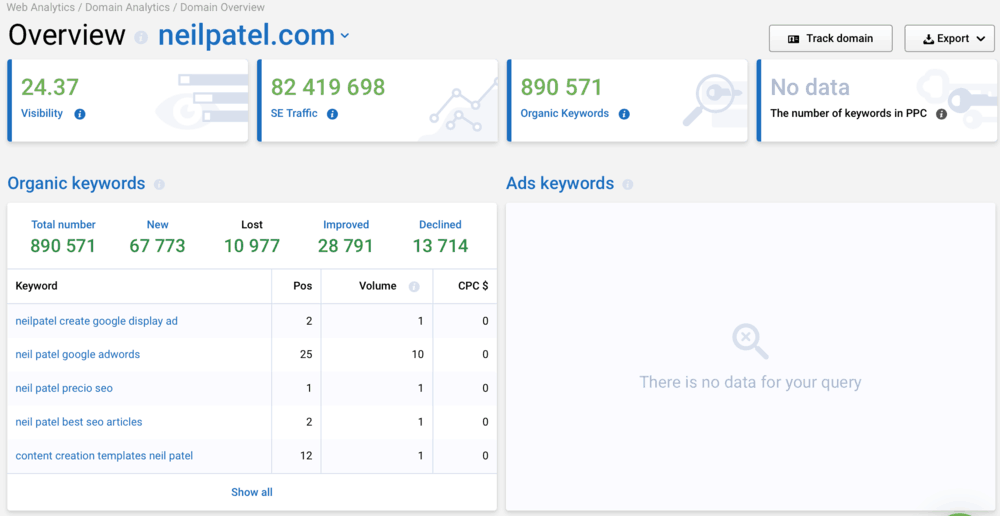Viewport: 1000px width, 516px height.
Task: Click the Visibility info icon
Action: coord(80,114)
